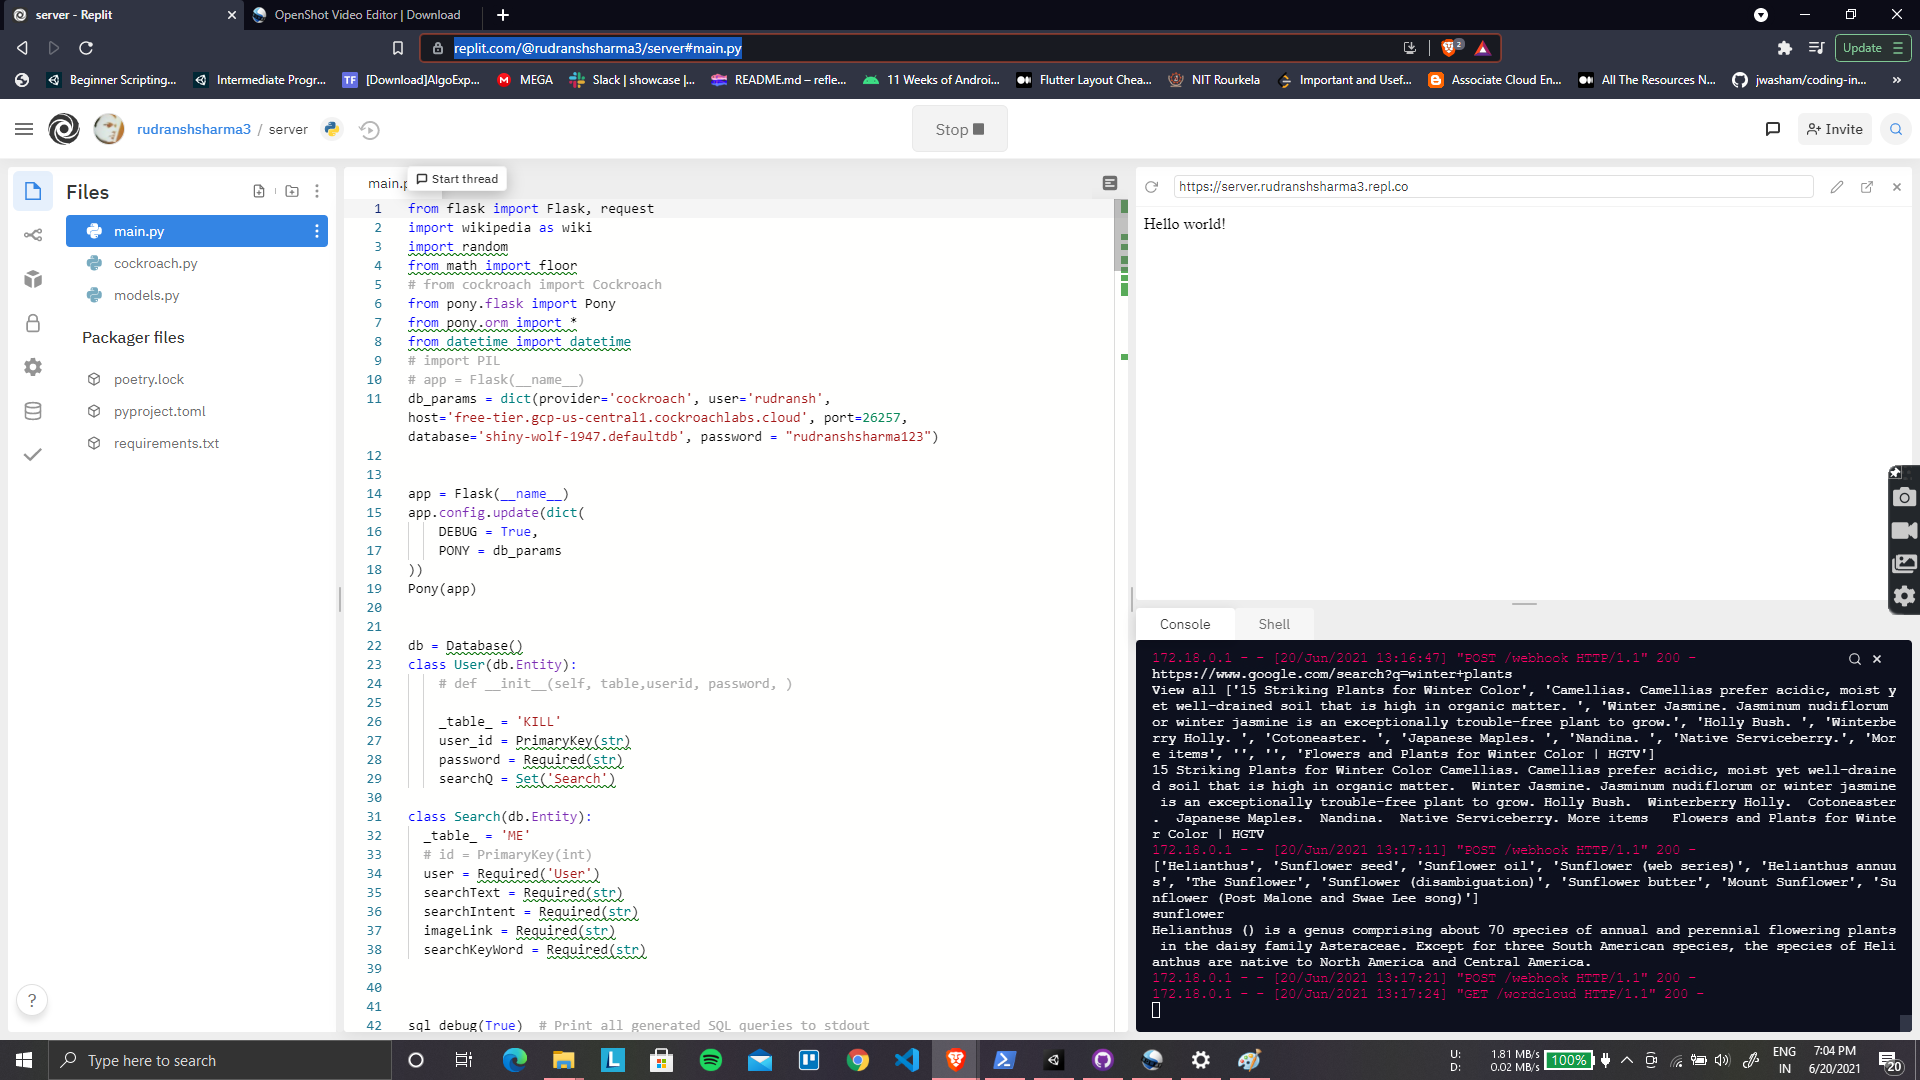Open the Packages panel in the sidebar

click(x=33, y=280)
